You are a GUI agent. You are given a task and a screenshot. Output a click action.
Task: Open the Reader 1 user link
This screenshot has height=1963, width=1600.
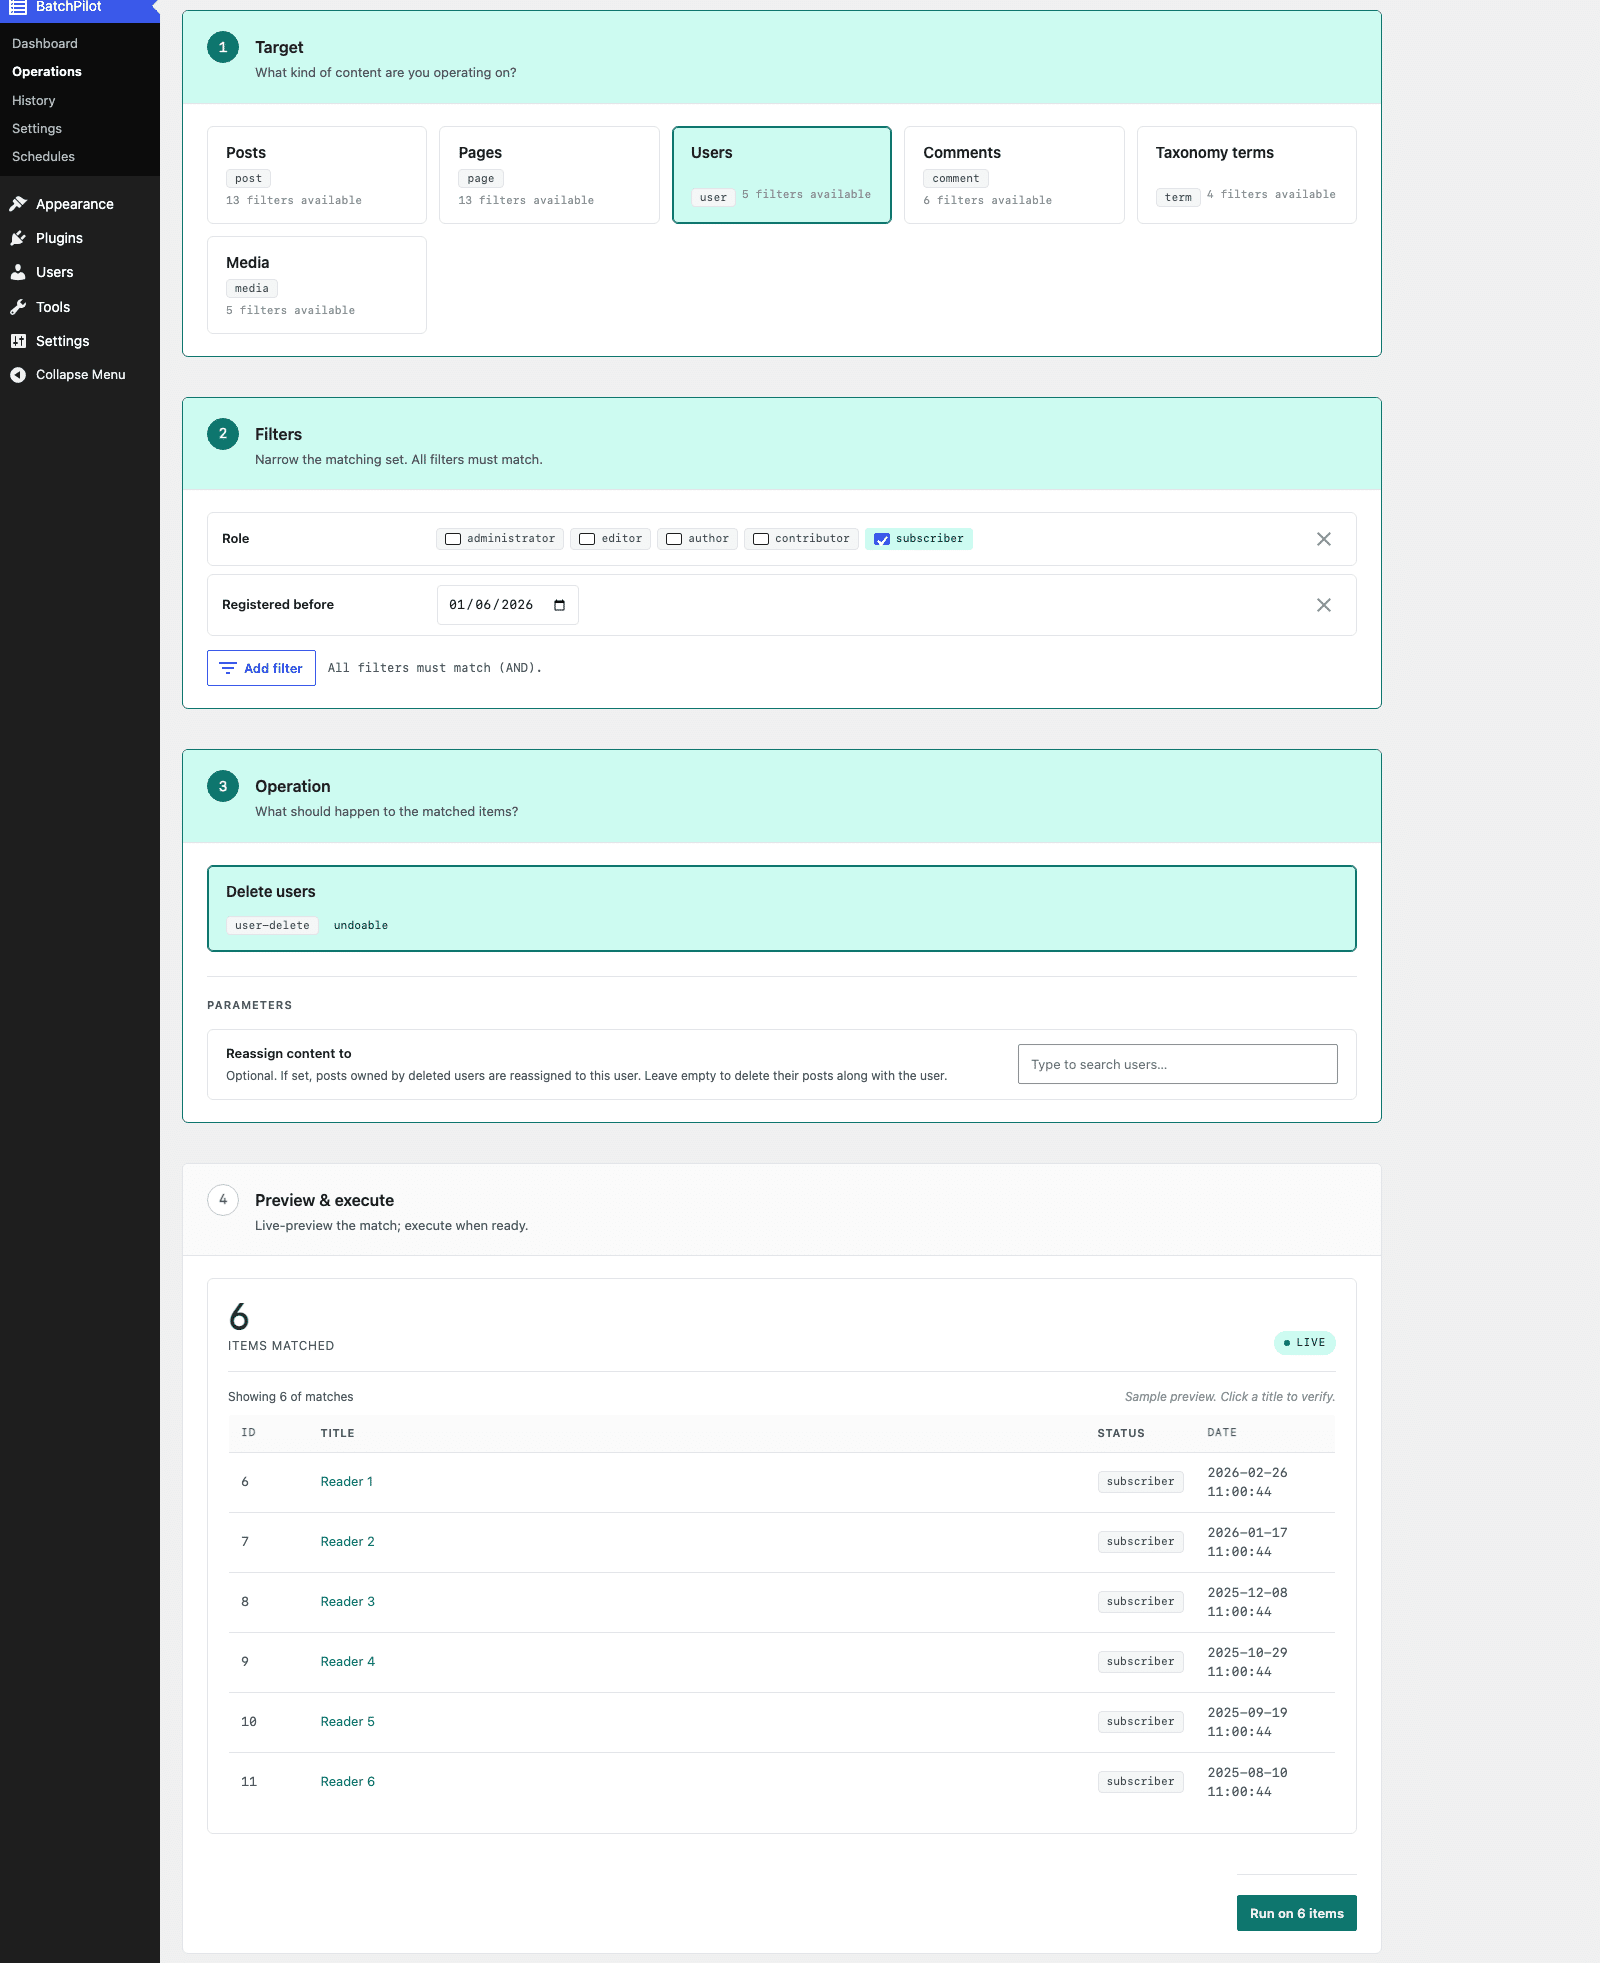[x=347, y=1482]
